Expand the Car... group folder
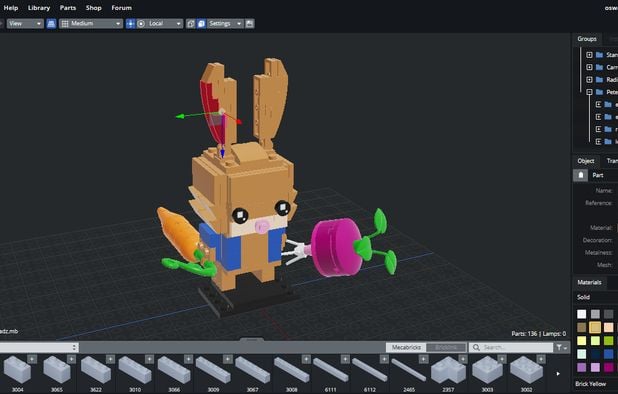This screenshot has height=394, width=618. coord(589,67)
